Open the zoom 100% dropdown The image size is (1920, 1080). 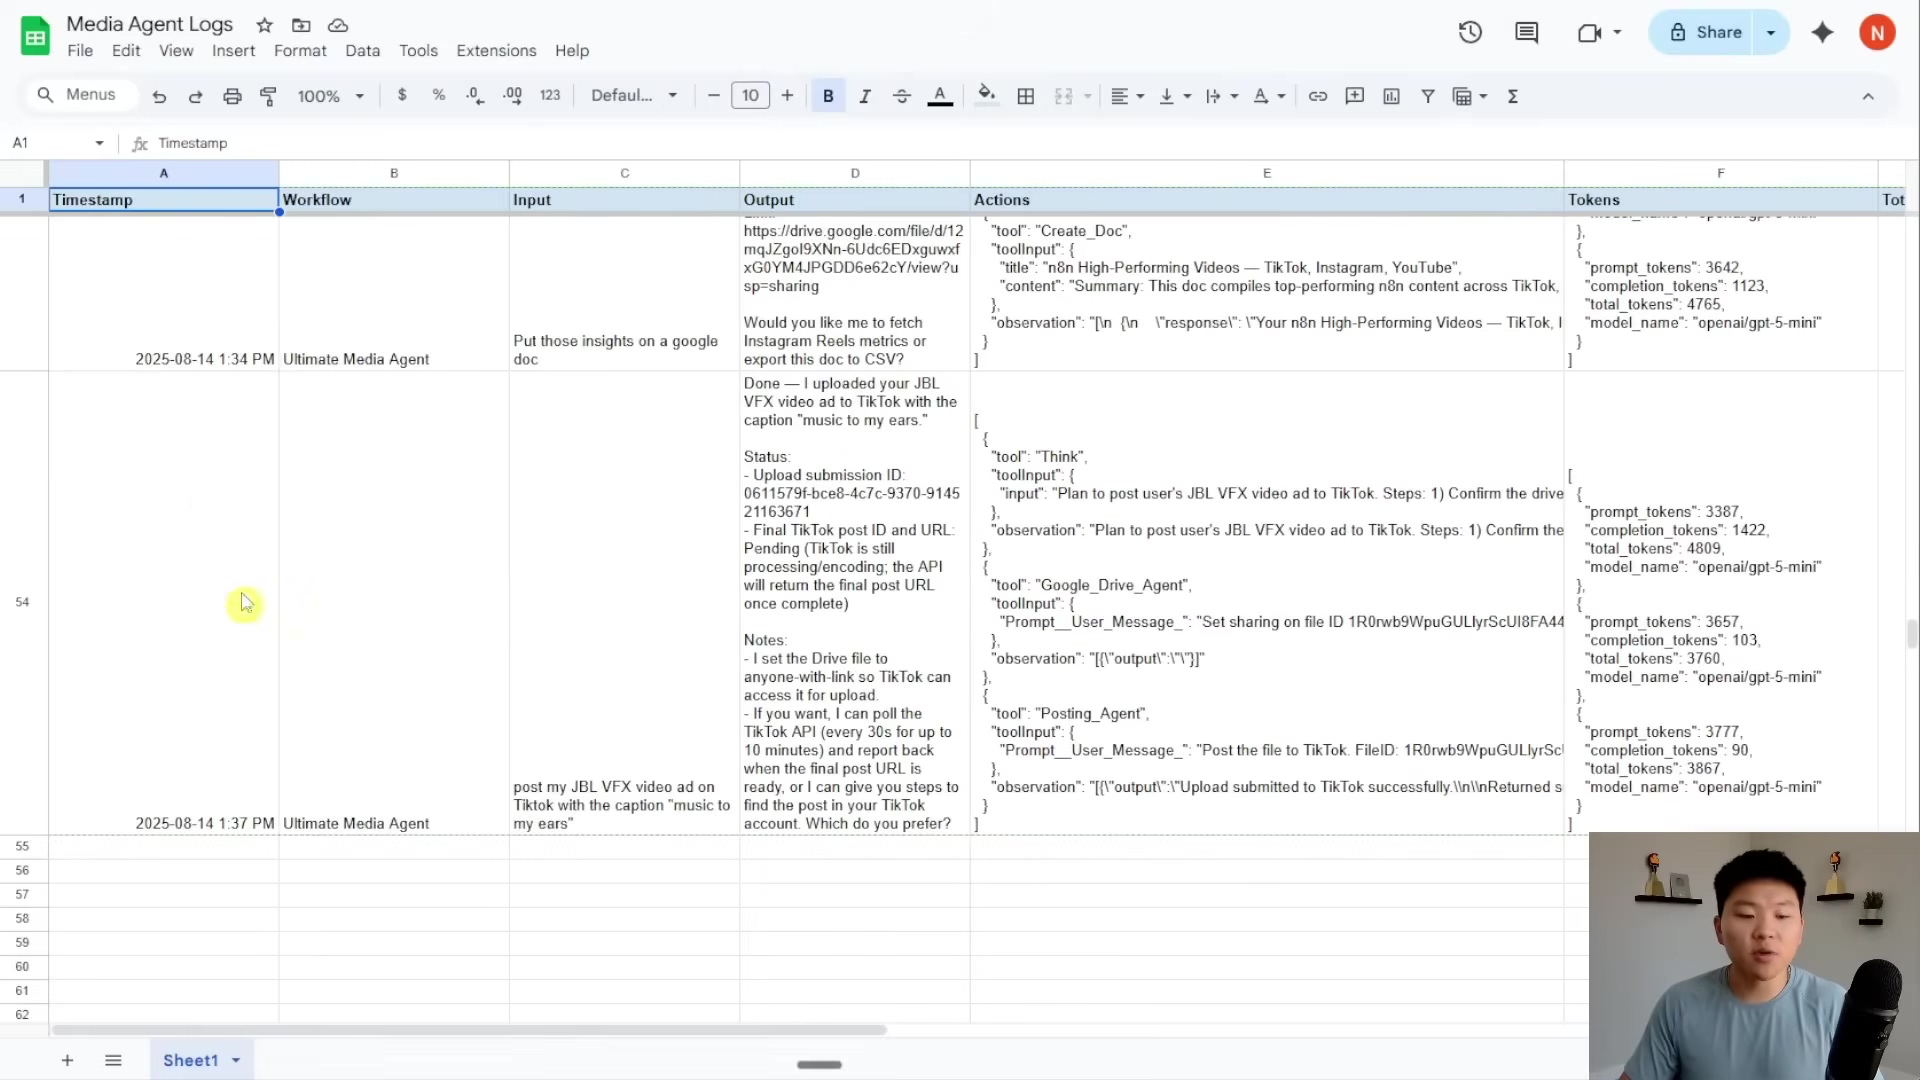330,96
